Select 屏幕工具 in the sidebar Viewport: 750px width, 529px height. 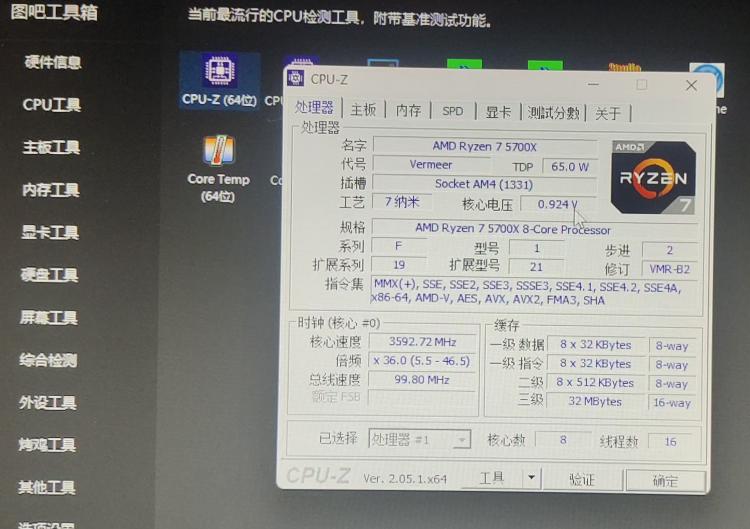coord(49,317)
